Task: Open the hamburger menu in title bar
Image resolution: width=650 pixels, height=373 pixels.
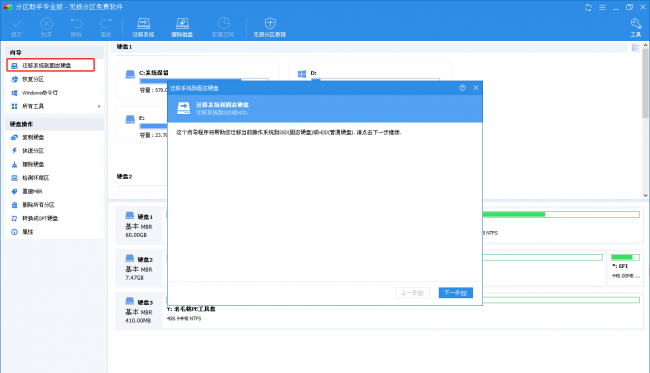Action: click(602, 7)
